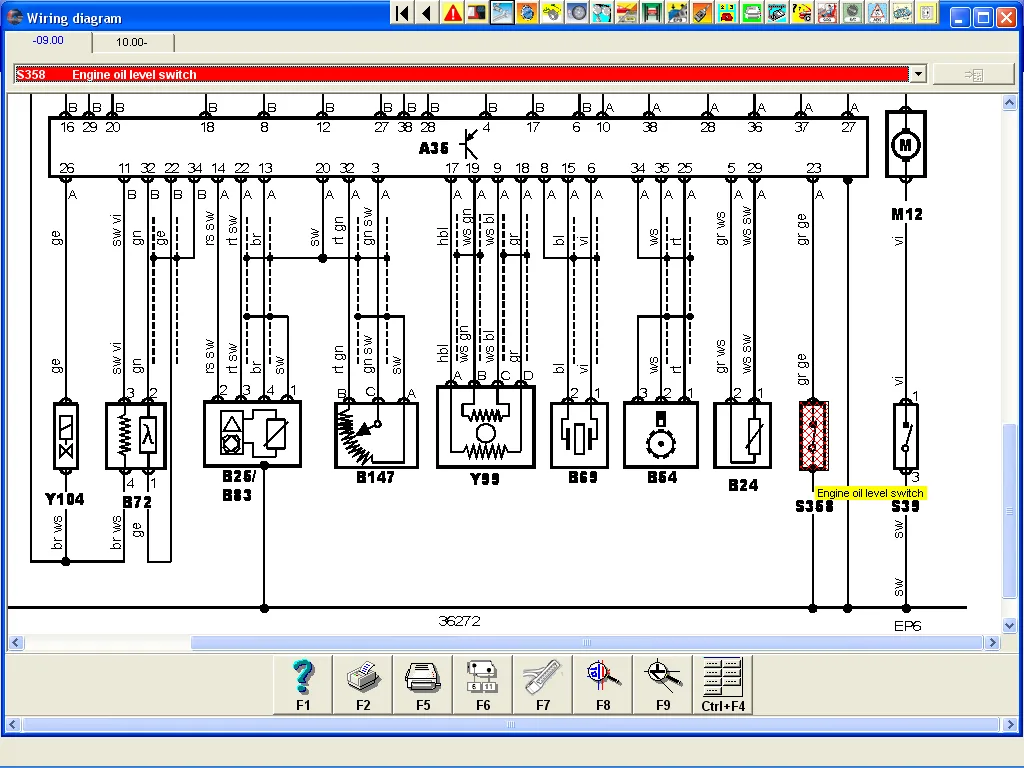Open the black ruler component icon

(776, 12)
